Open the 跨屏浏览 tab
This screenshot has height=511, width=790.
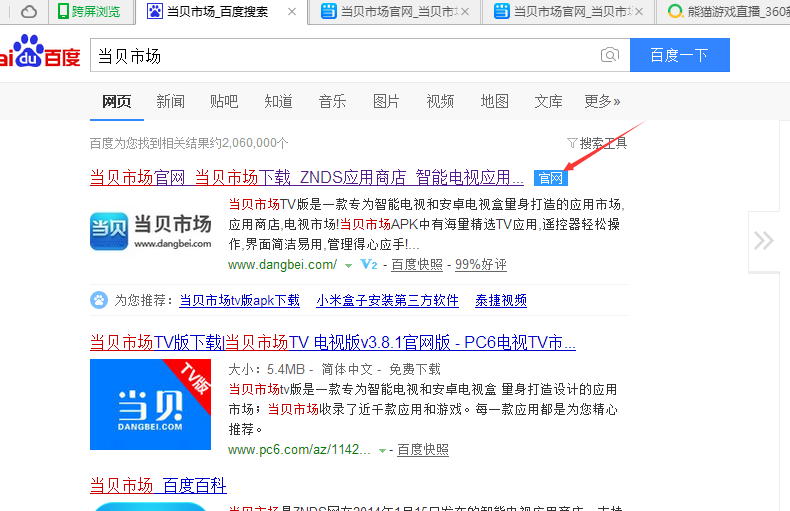point(90,11)
